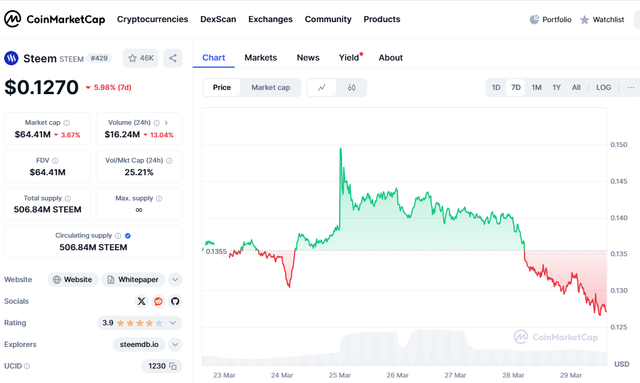Viewport: 640px width, 383px height.
Task: Switch chart to candlestick view
Action: pyautogui.click(x=351, y=87)
